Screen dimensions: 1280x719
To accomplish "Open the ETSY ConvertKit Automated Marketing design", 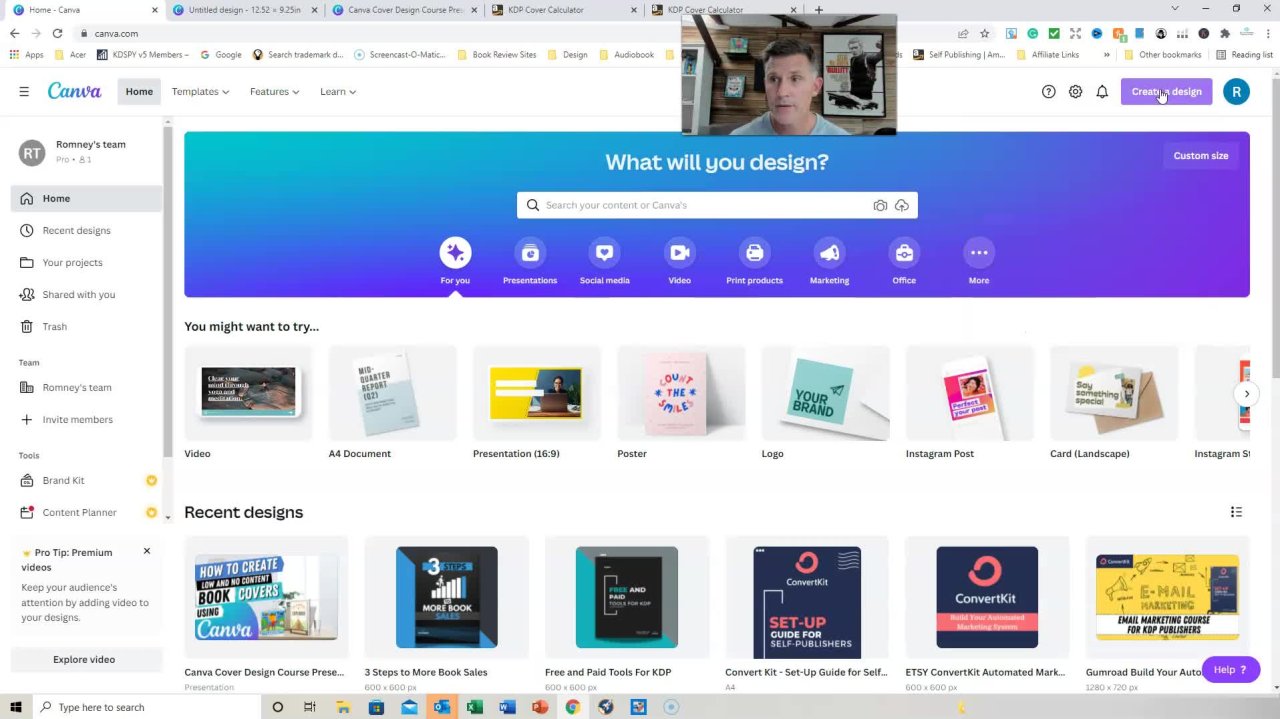I will [x=987, y=597].
